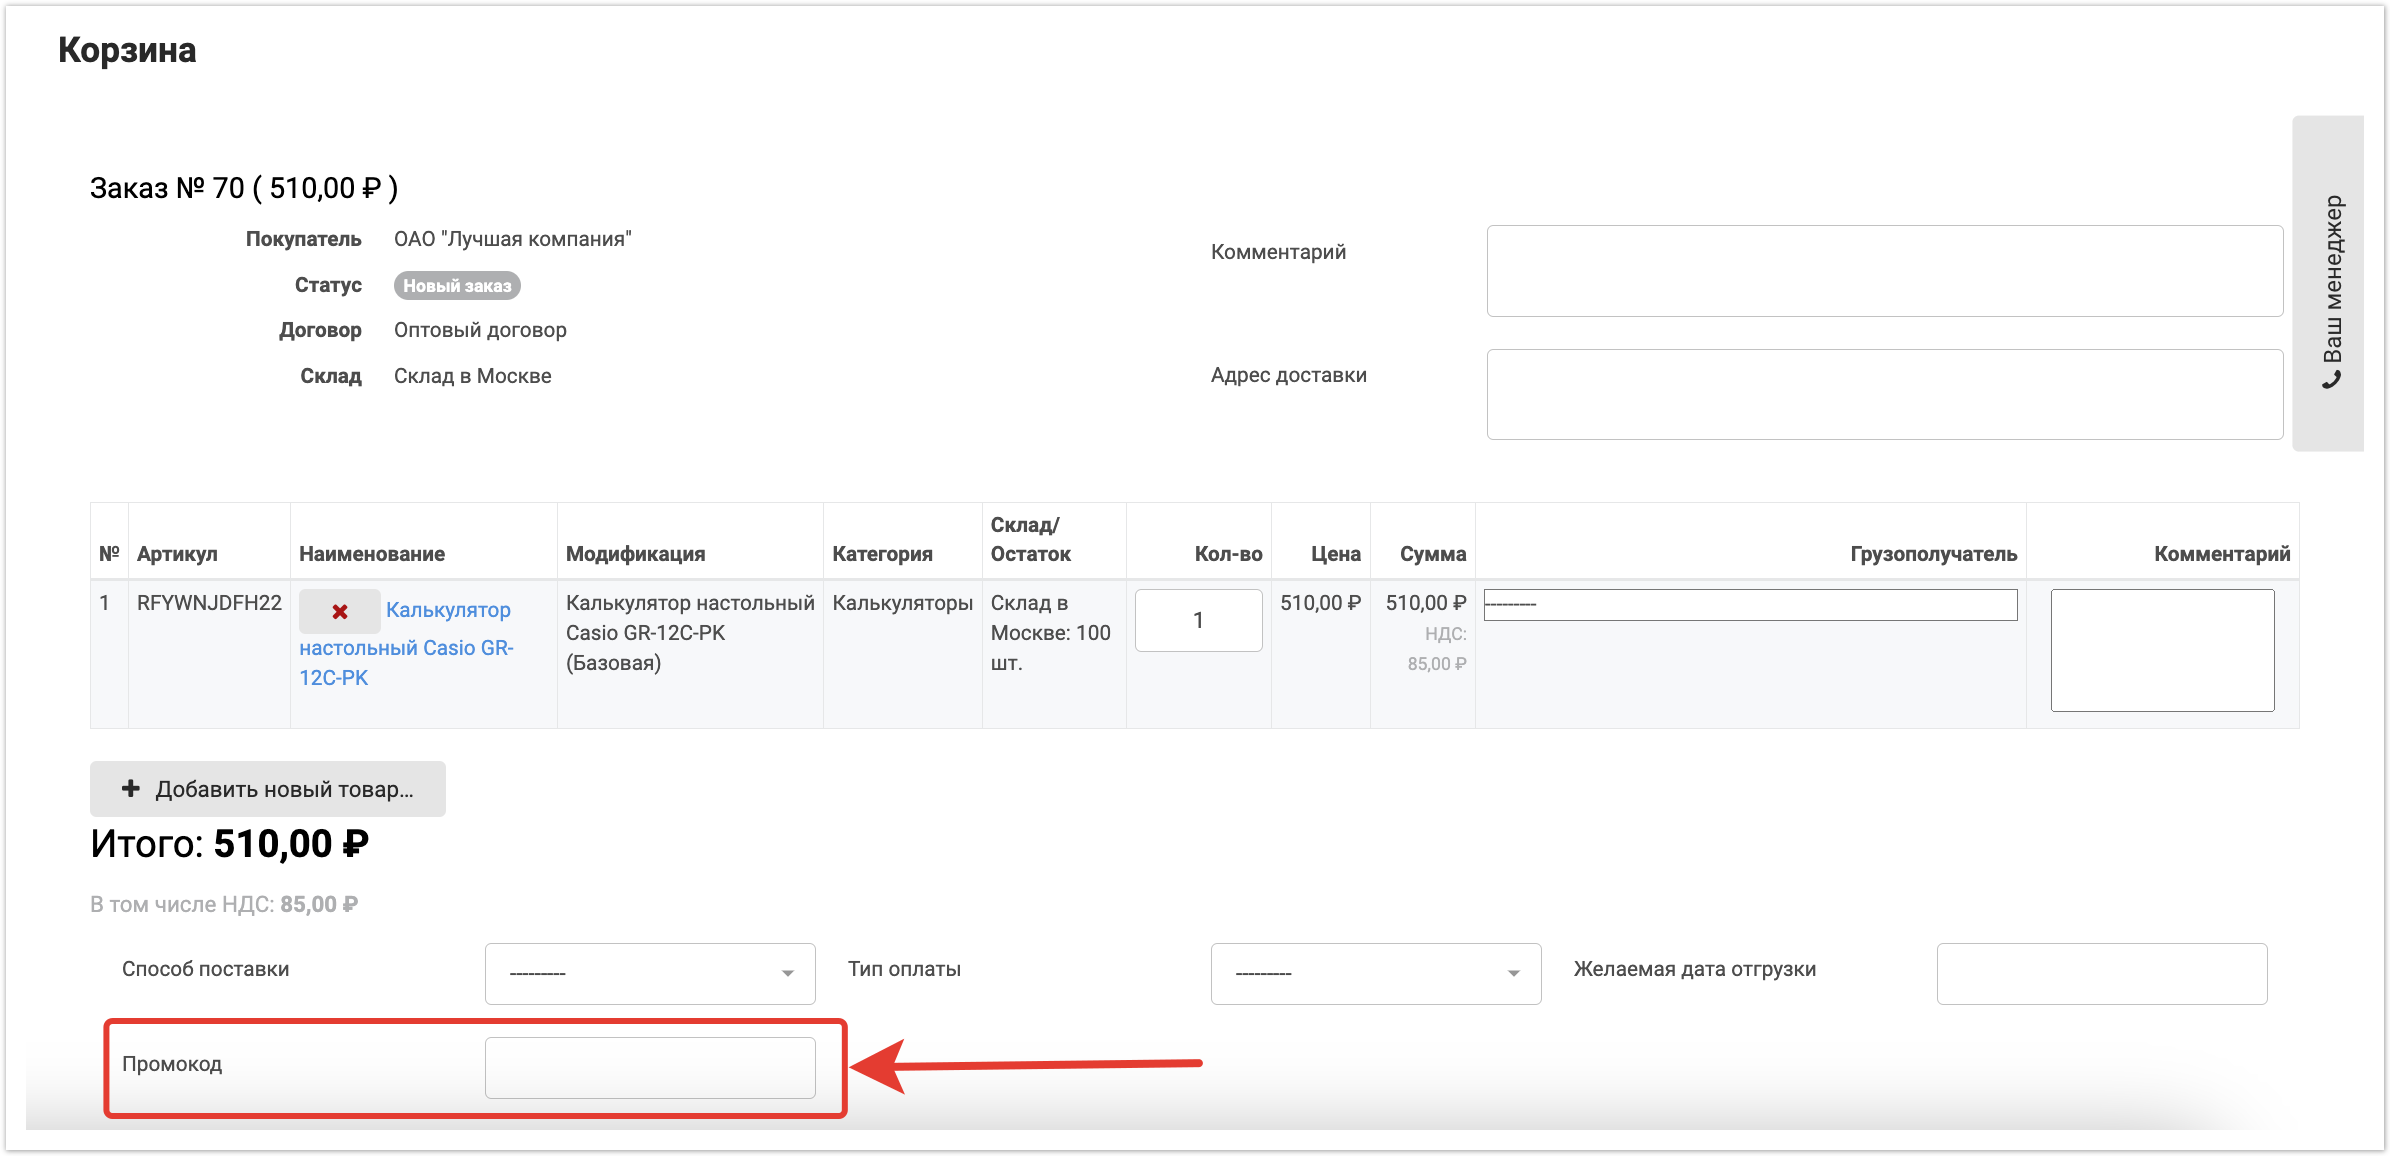2390x1156 pixels.
Task: Focus the order Комментарий text area
Action: [1884, 271]
